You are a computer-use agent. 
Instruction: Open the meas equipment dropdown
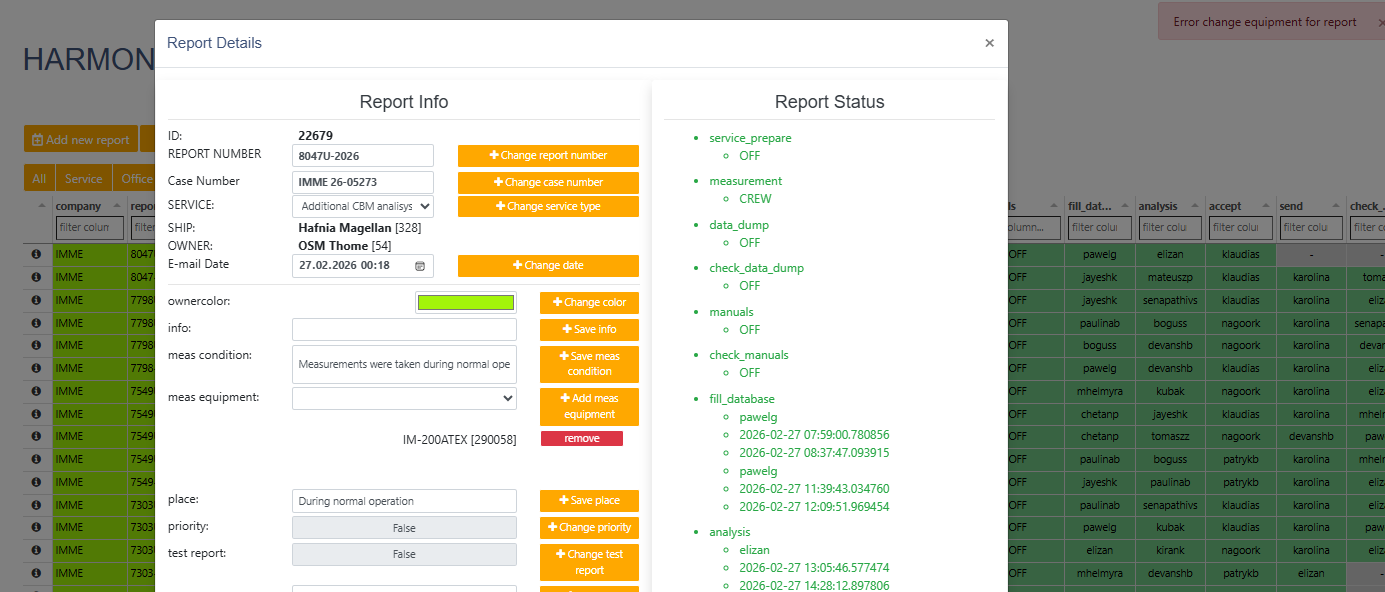click(x=404, y=398)
